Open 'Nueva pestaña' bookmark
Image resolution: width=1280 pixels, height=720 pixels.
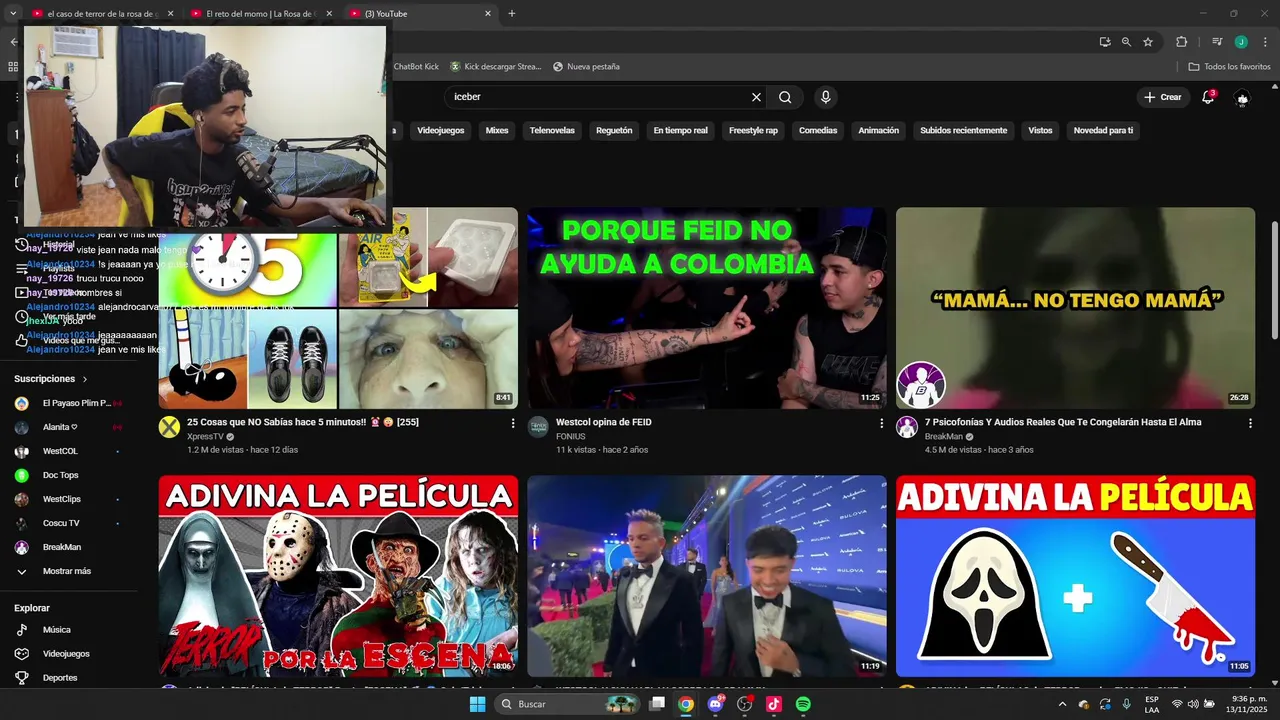(x=586, y=67)
